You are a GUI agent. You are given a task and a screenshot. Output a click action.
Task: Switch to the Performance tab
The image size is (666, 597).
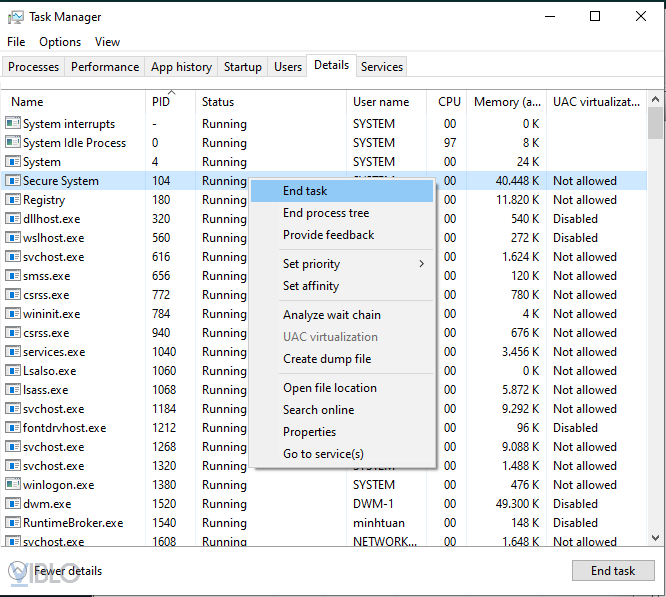point(105,67)
